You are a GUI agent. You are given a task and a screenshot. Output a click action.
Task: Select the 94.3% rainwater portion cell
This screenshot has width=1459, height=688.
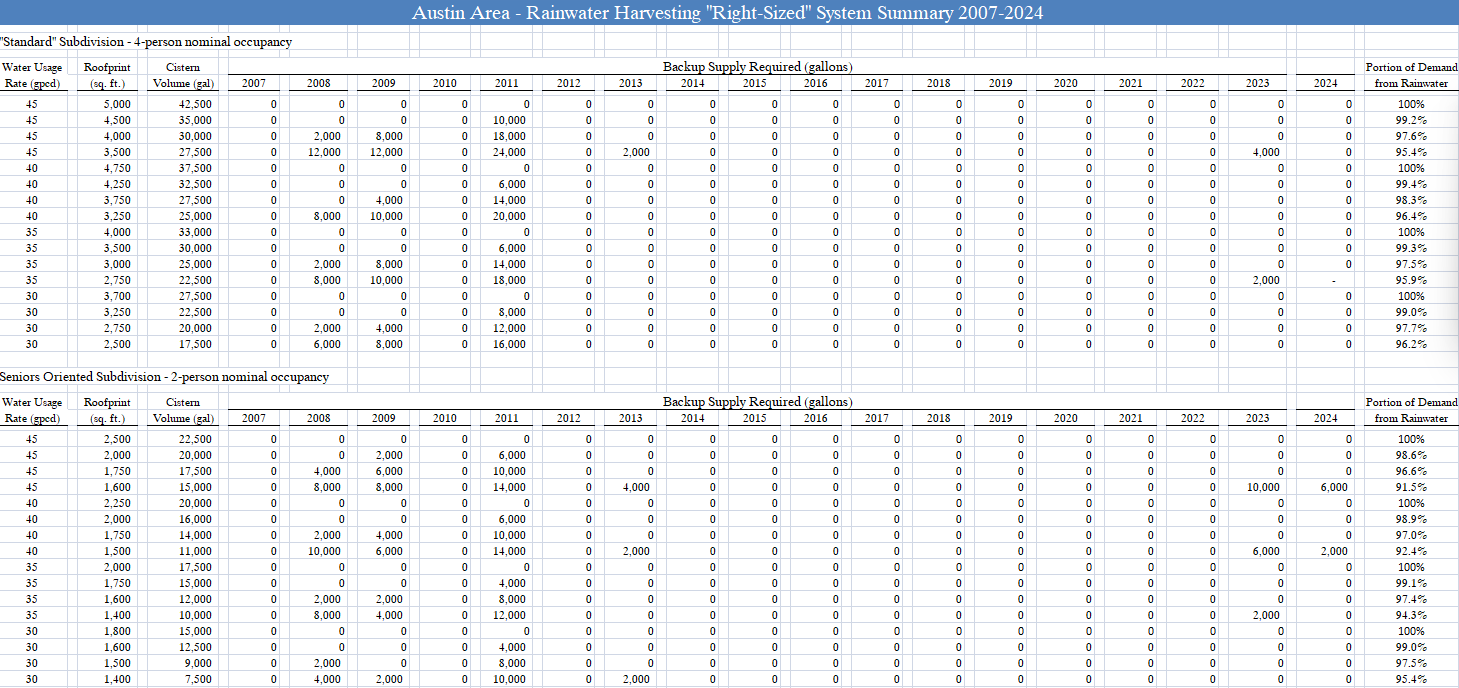point(1411,615)
